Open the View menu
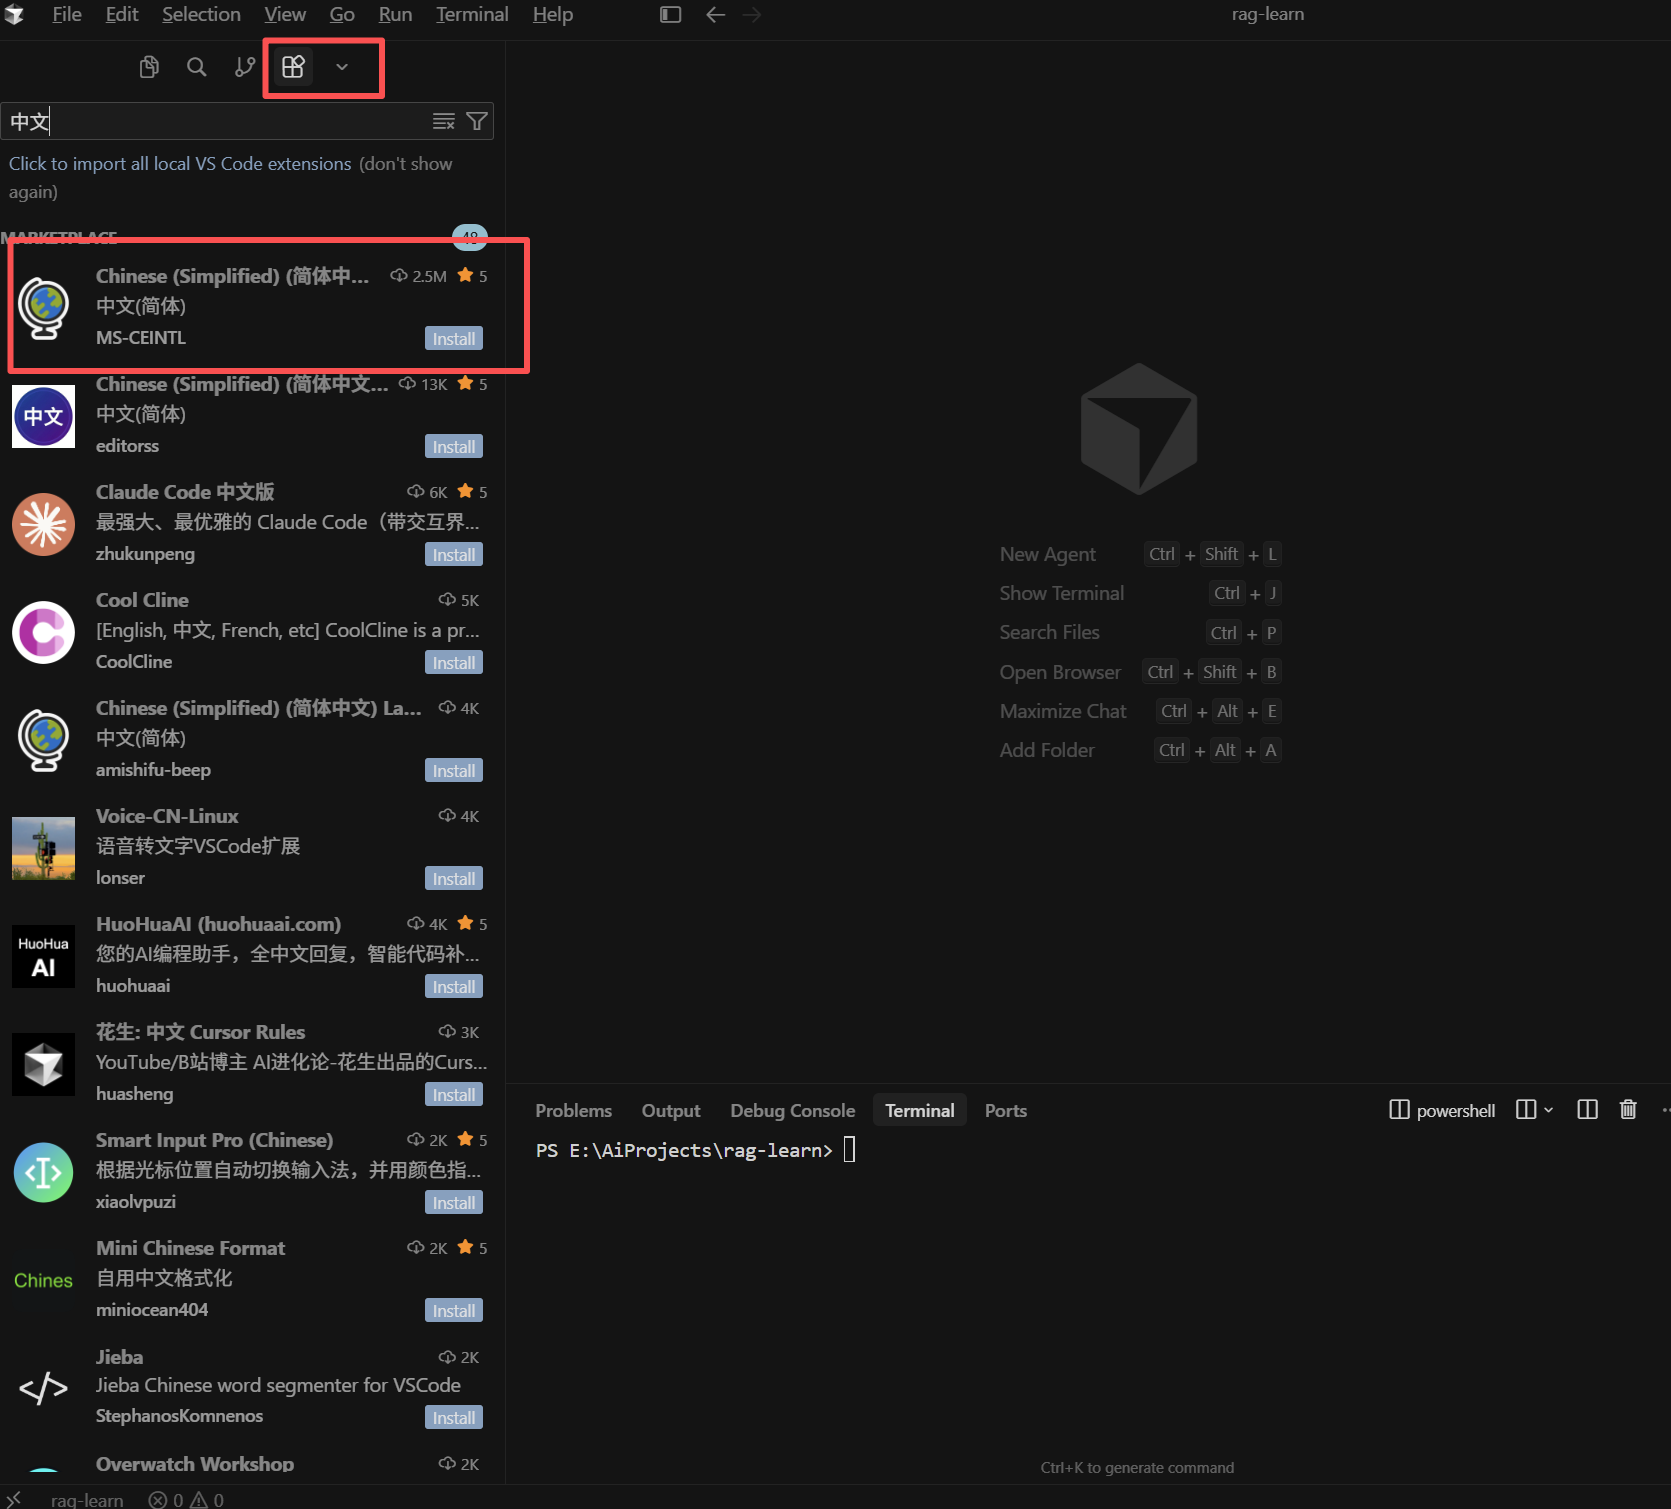Viewport: 1671px width, 1509px height. 285,14
